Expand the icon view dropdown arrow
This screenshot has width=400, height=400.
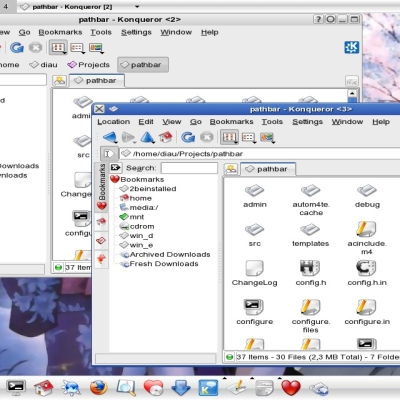pyautogui.click(x=236, y=143)
